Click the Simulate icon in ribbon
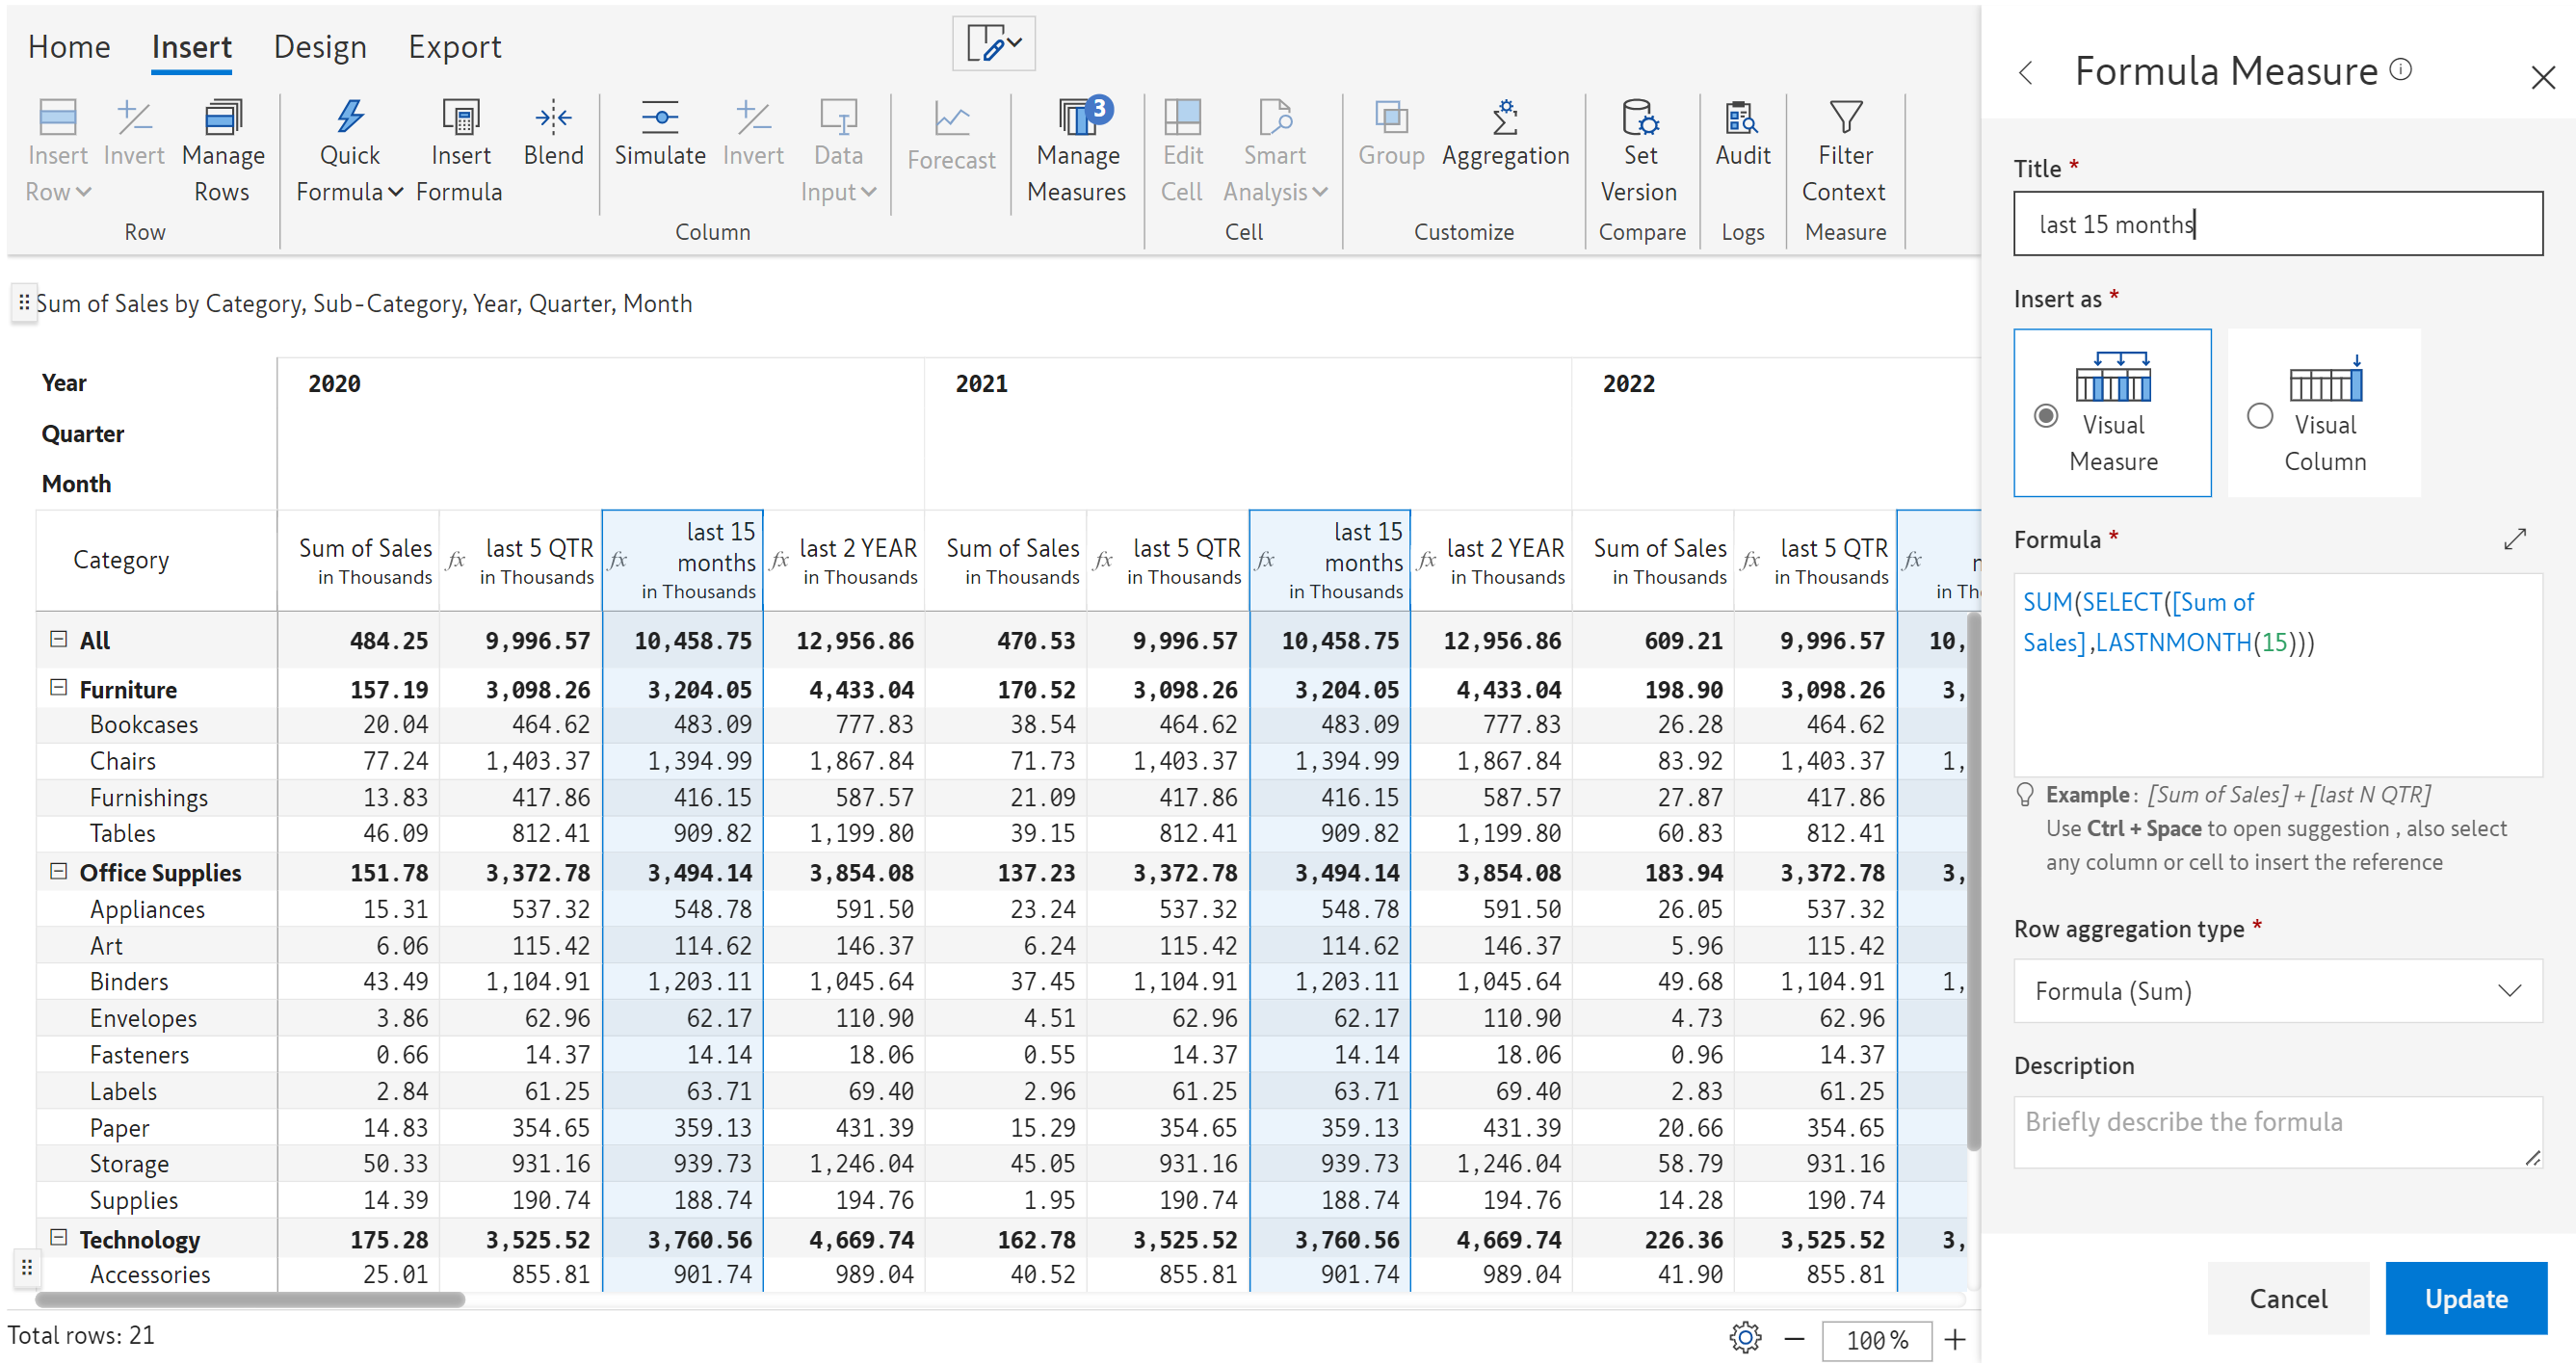The height and width of the screenshot is (1365, 2576). pyautogui.click(x=659, y=118)
